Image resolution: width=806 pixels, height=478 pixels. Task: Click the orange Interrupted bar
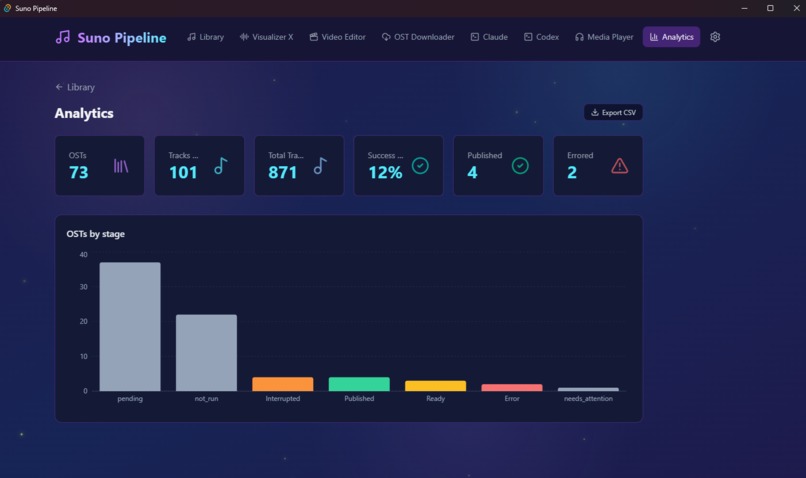[x=283, y=384]
